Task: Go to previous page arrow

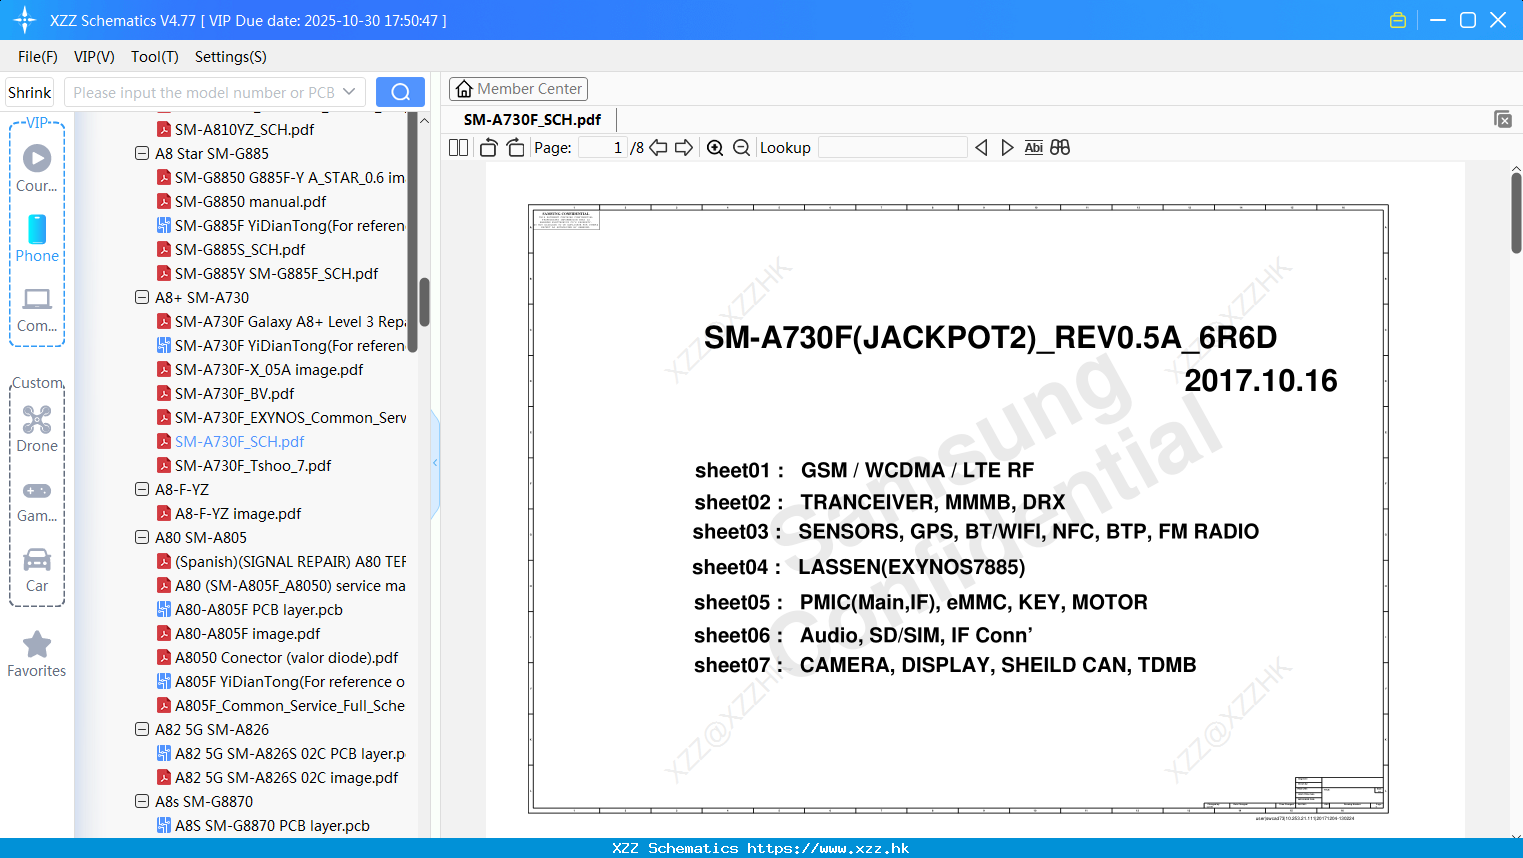Action: 658,148
